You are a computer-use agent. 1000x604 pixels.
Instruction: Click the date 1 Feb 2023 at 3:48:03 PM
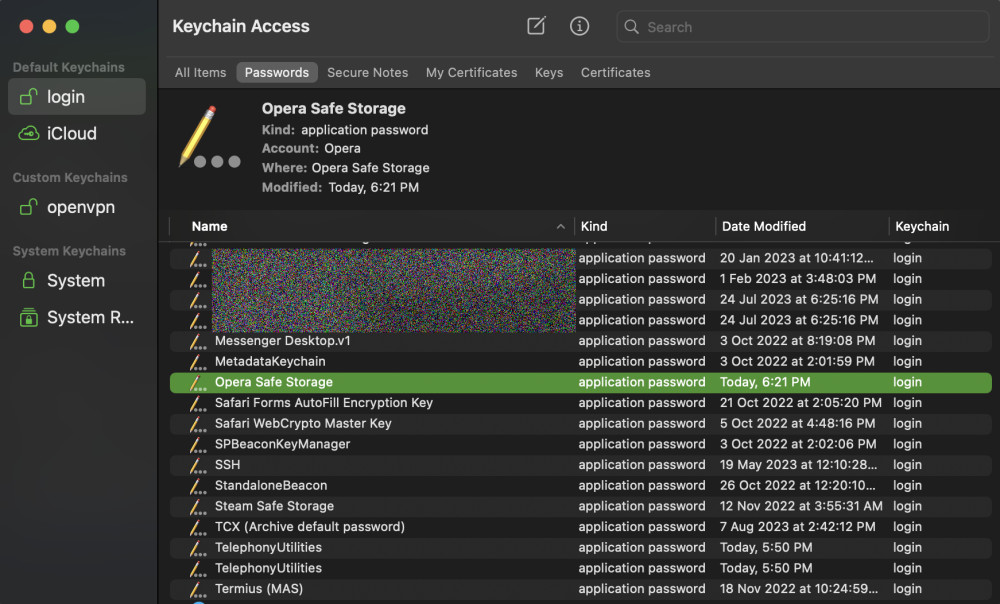tap(798, 279)
